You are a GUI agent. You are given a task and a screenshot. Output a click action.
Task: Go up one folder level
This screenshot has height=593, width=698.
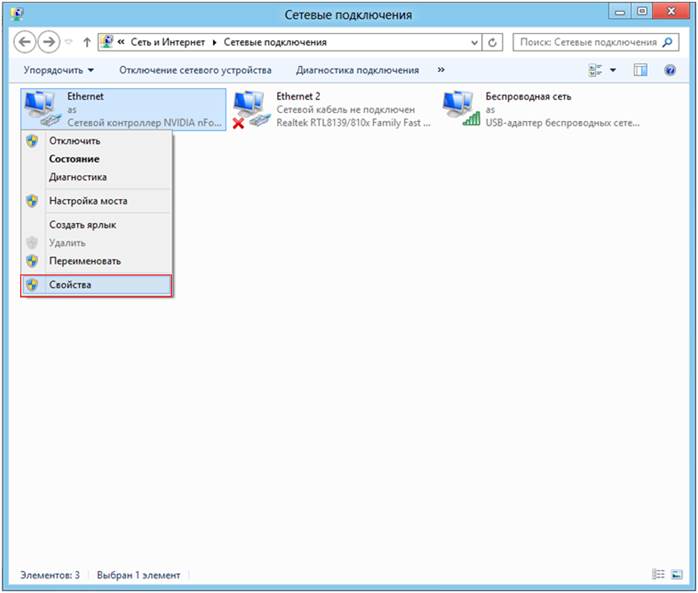click(87, 42)
